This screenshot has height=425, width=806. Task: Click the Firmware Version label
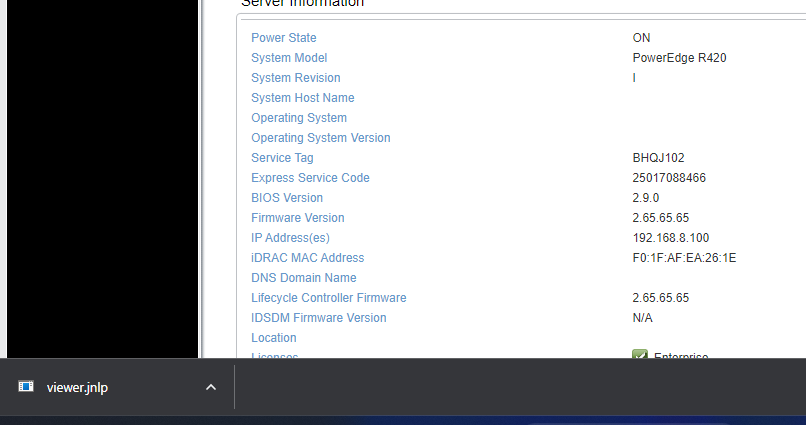pos(298,218)
